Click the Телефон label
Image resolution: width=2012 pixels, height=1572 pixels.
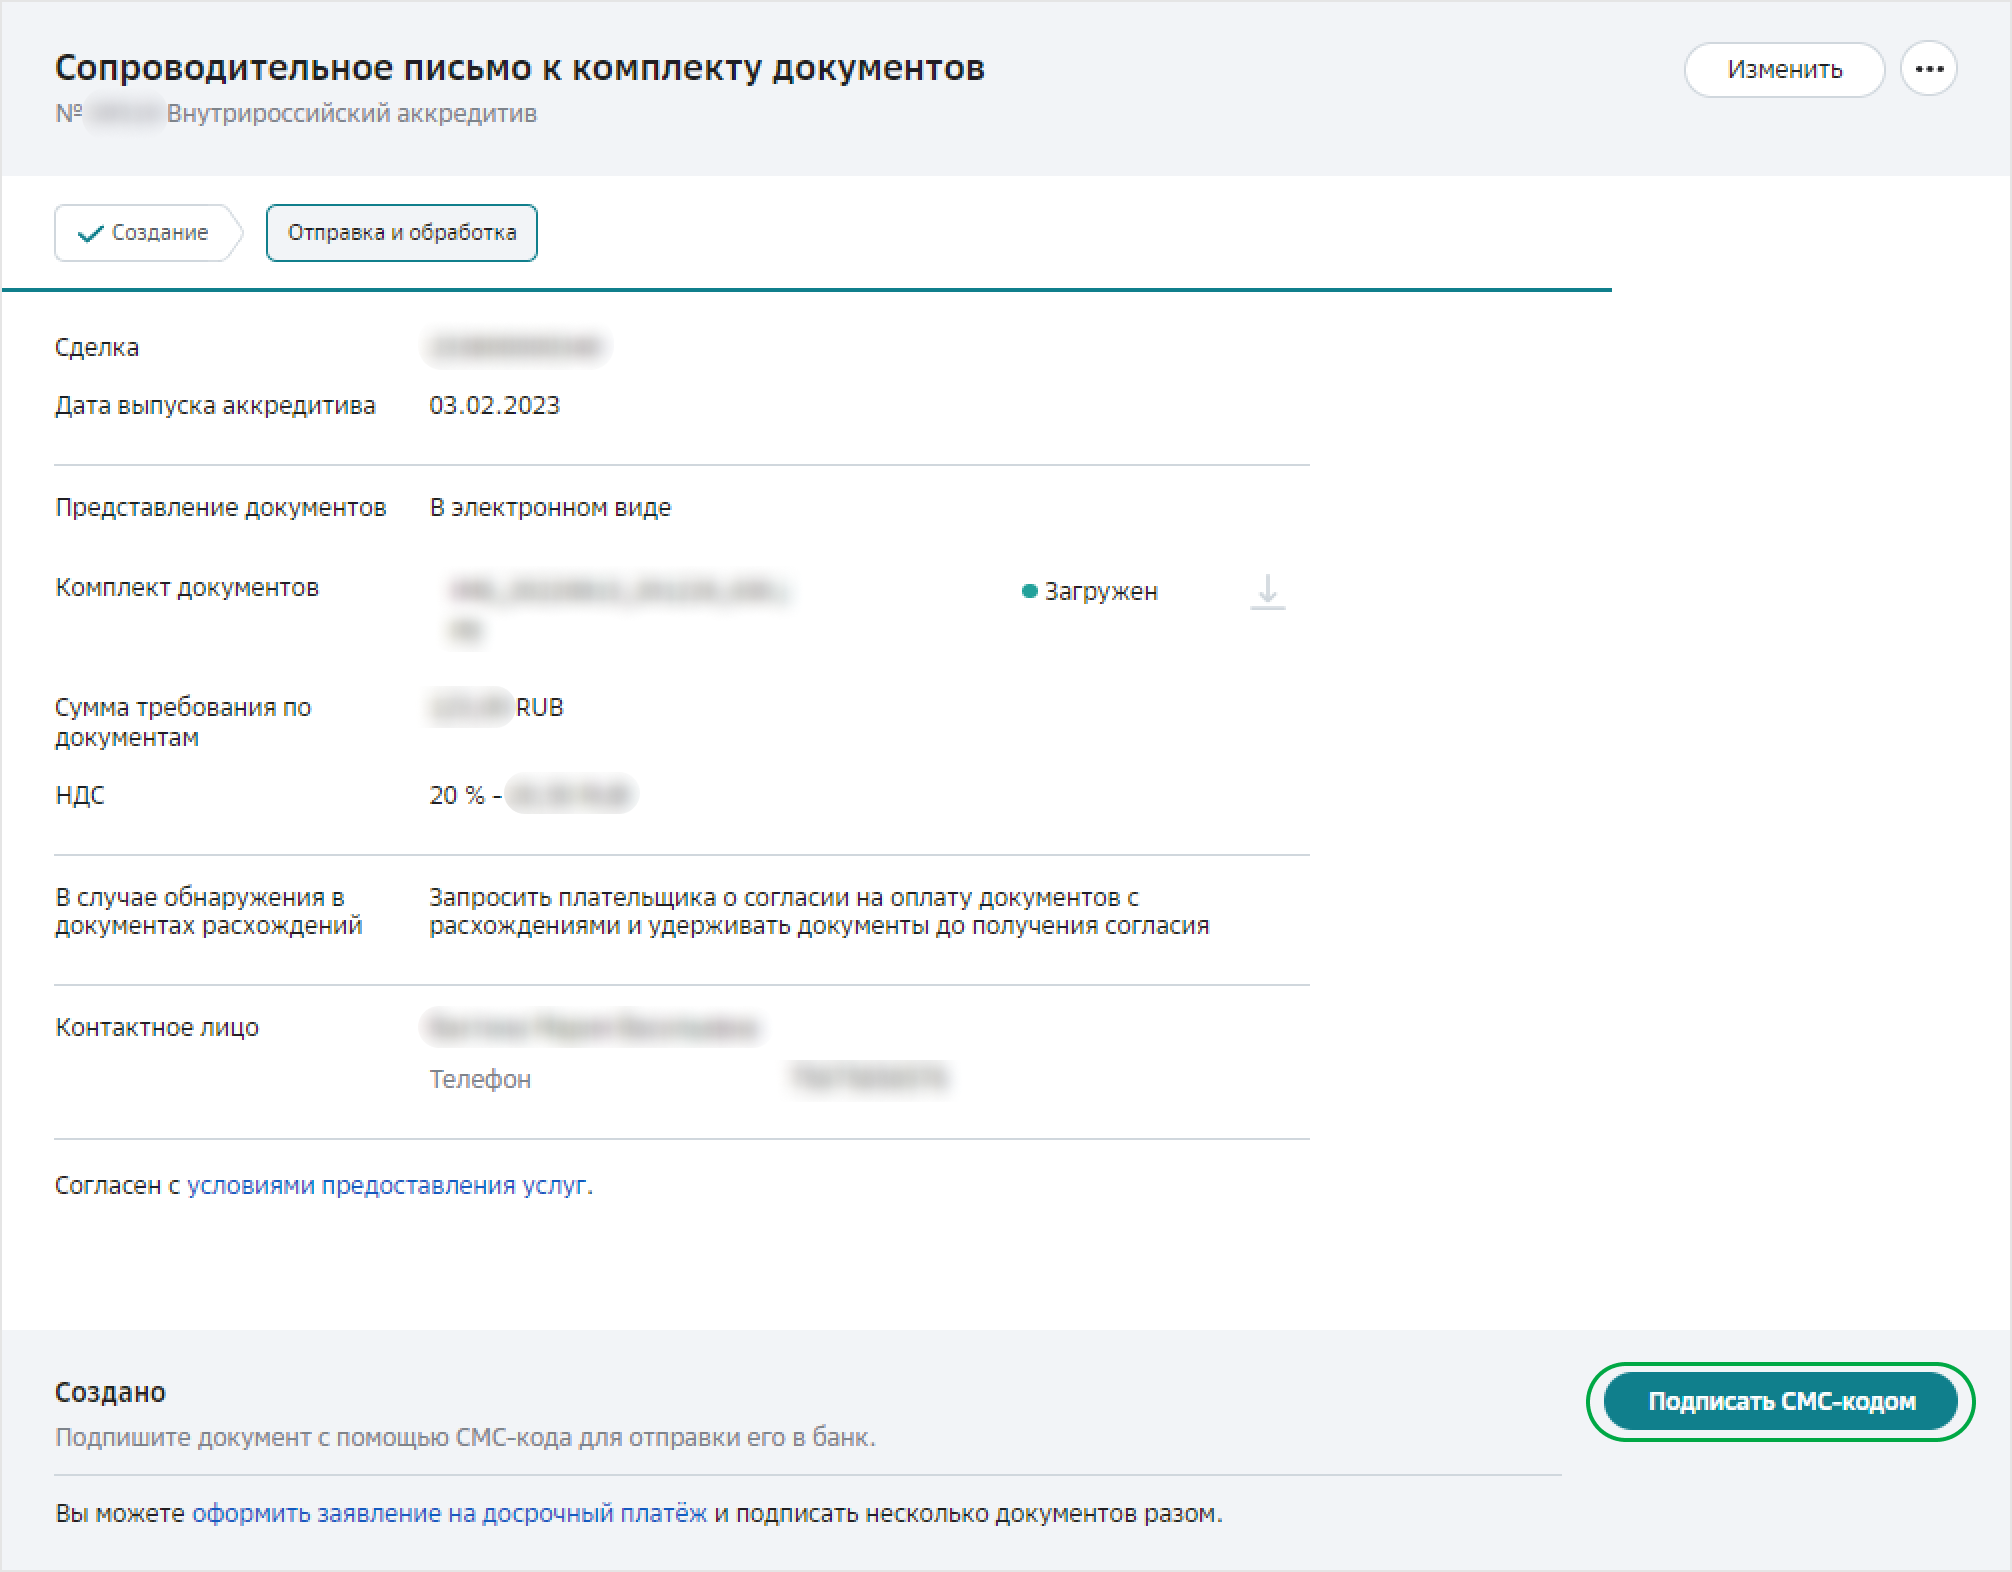pyautogui.click(x=480, y=1079)
